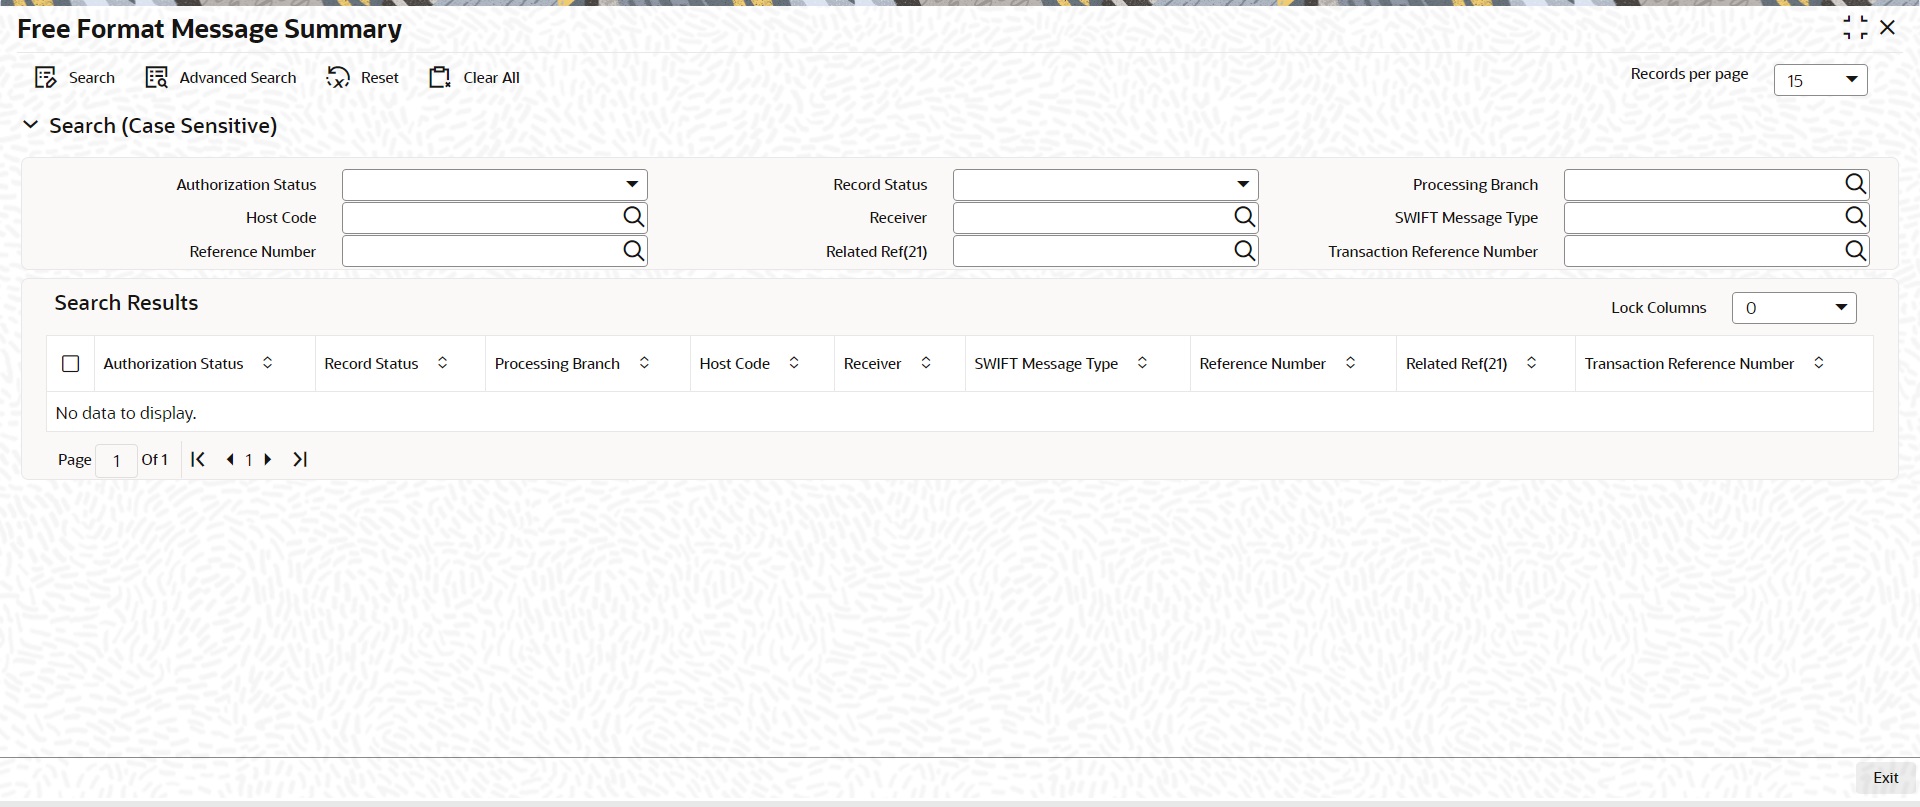Open Records per page dropdown
The height and width of the screenshot is (807, 1920).
click(1820, 80)
